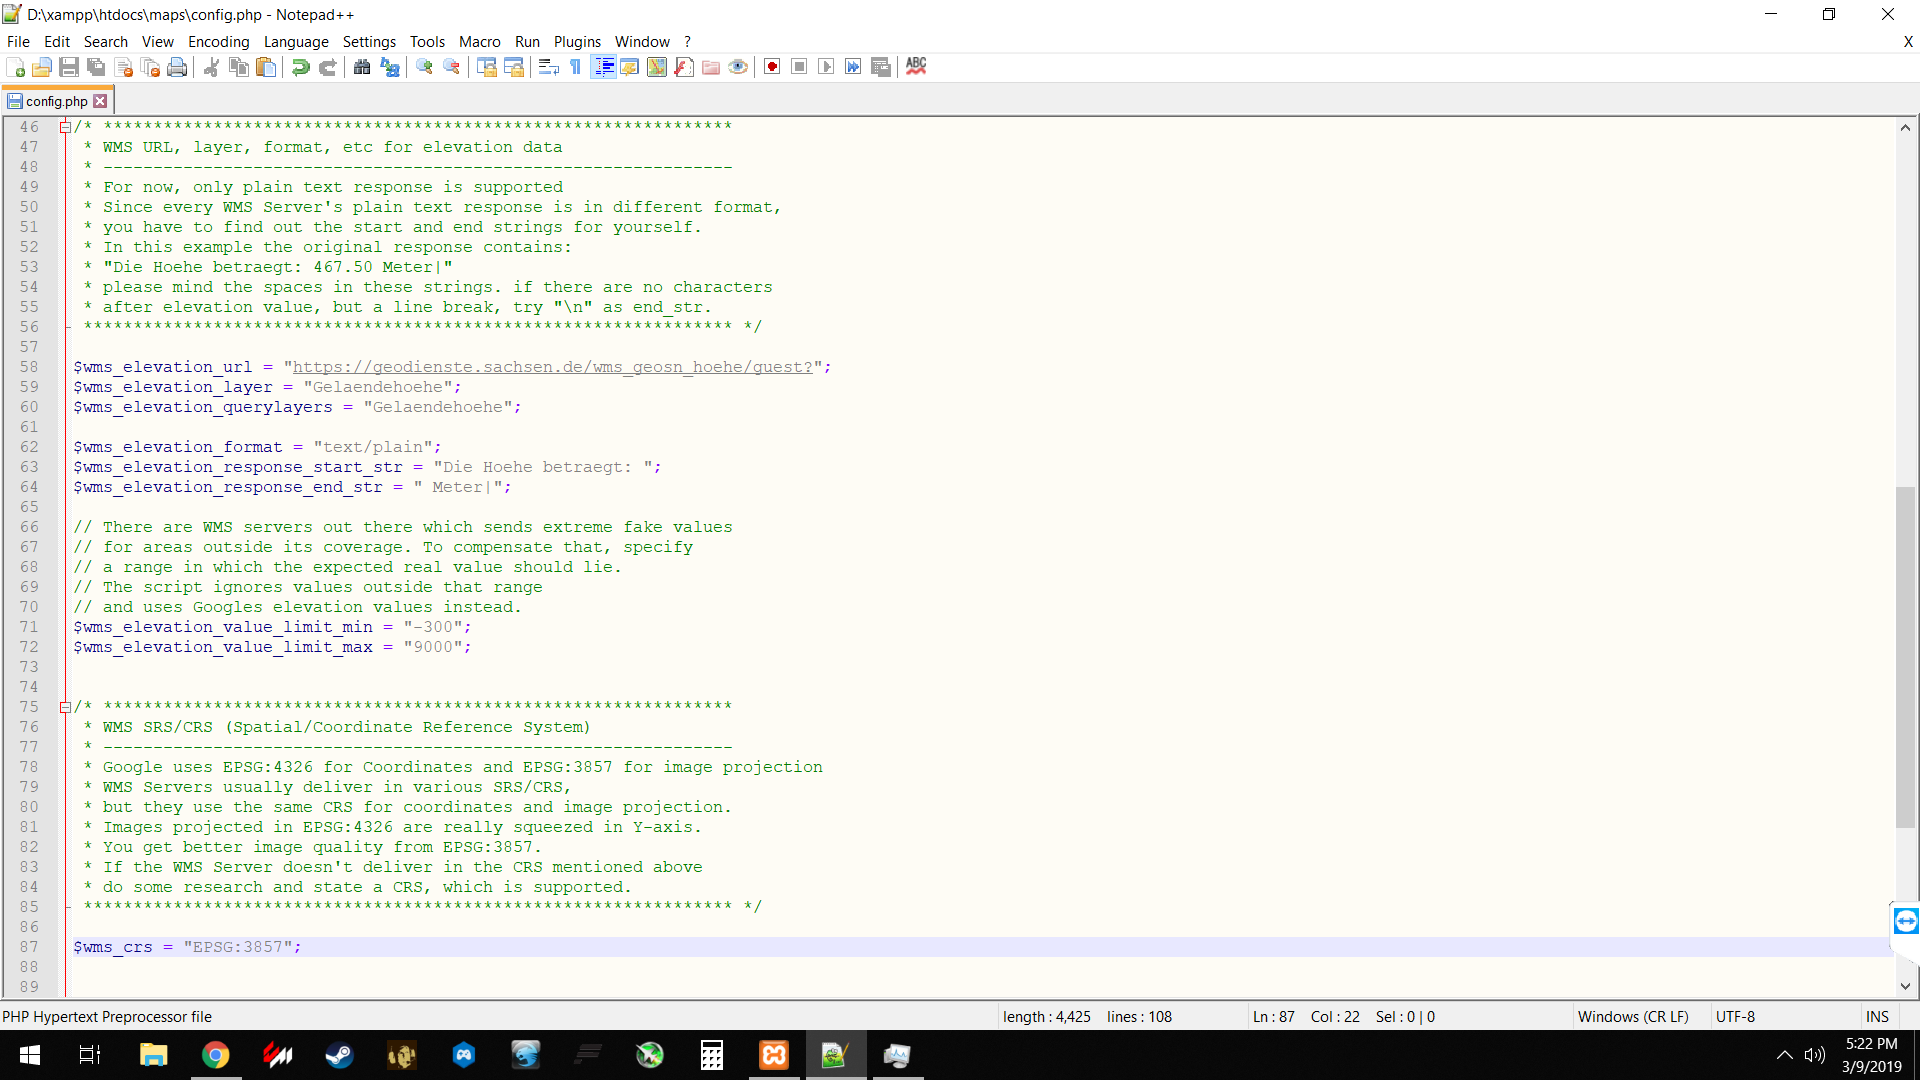Open Task View on taskbar
This screenshot has width=1920, height=1080.
[90, 1055]
